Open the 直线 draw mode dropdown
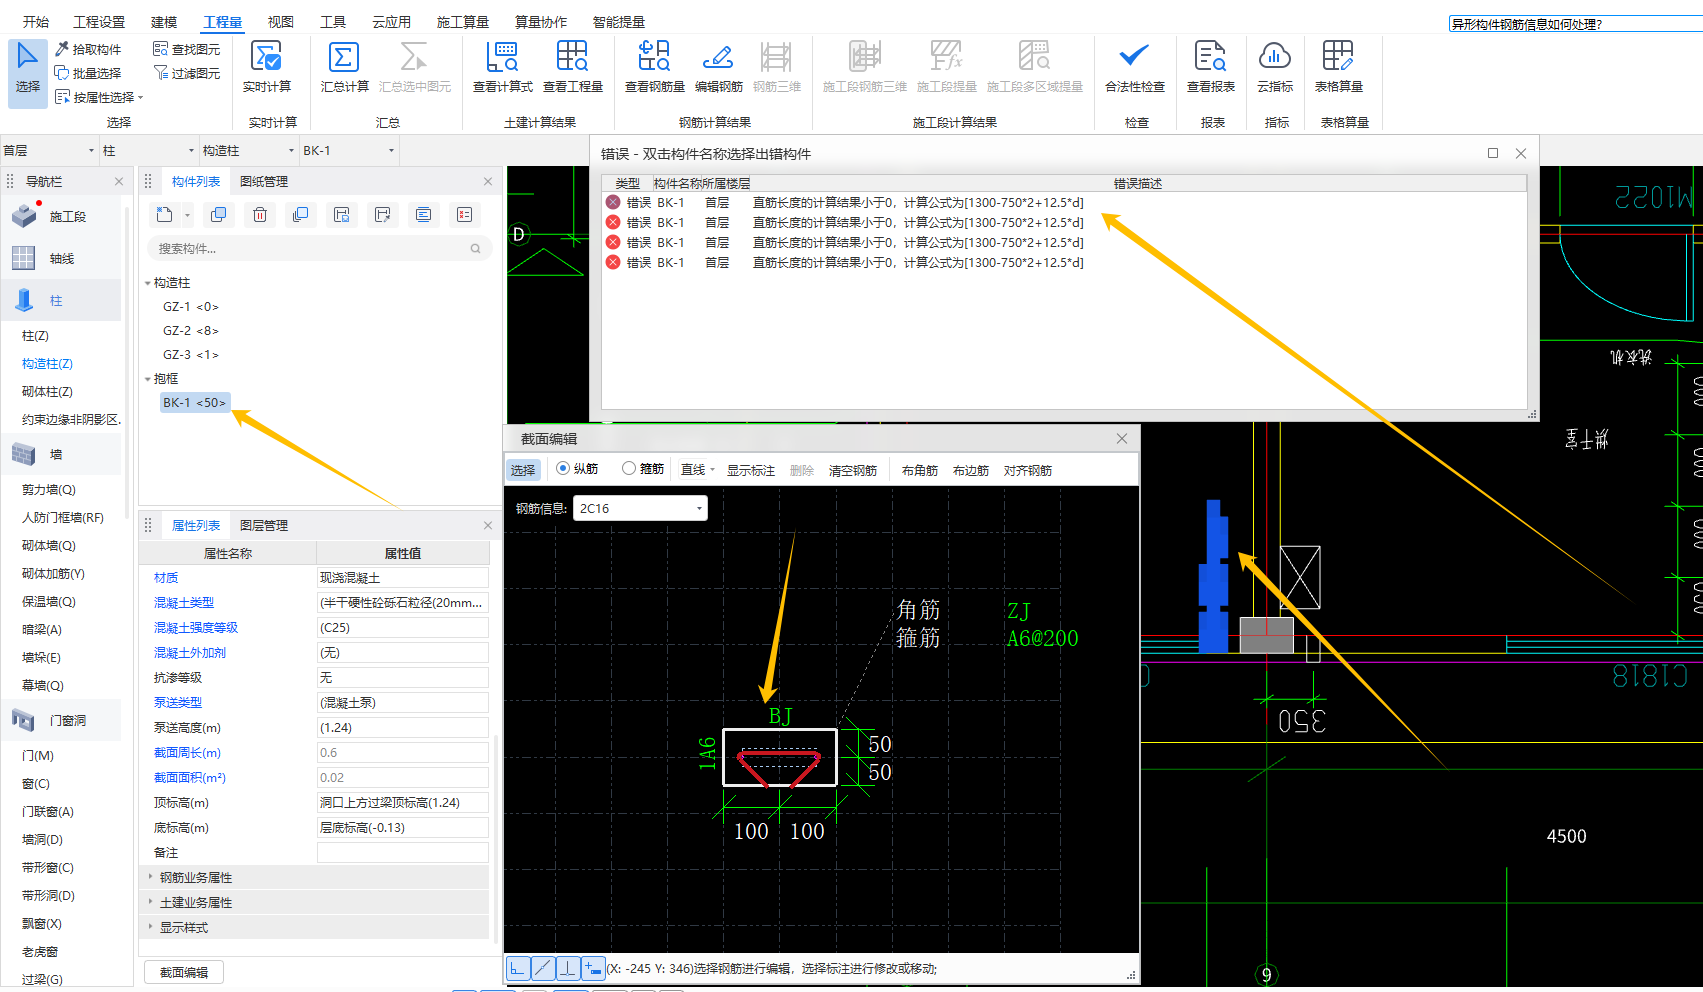The image size is (1703, 992). [x=698, y=470]
